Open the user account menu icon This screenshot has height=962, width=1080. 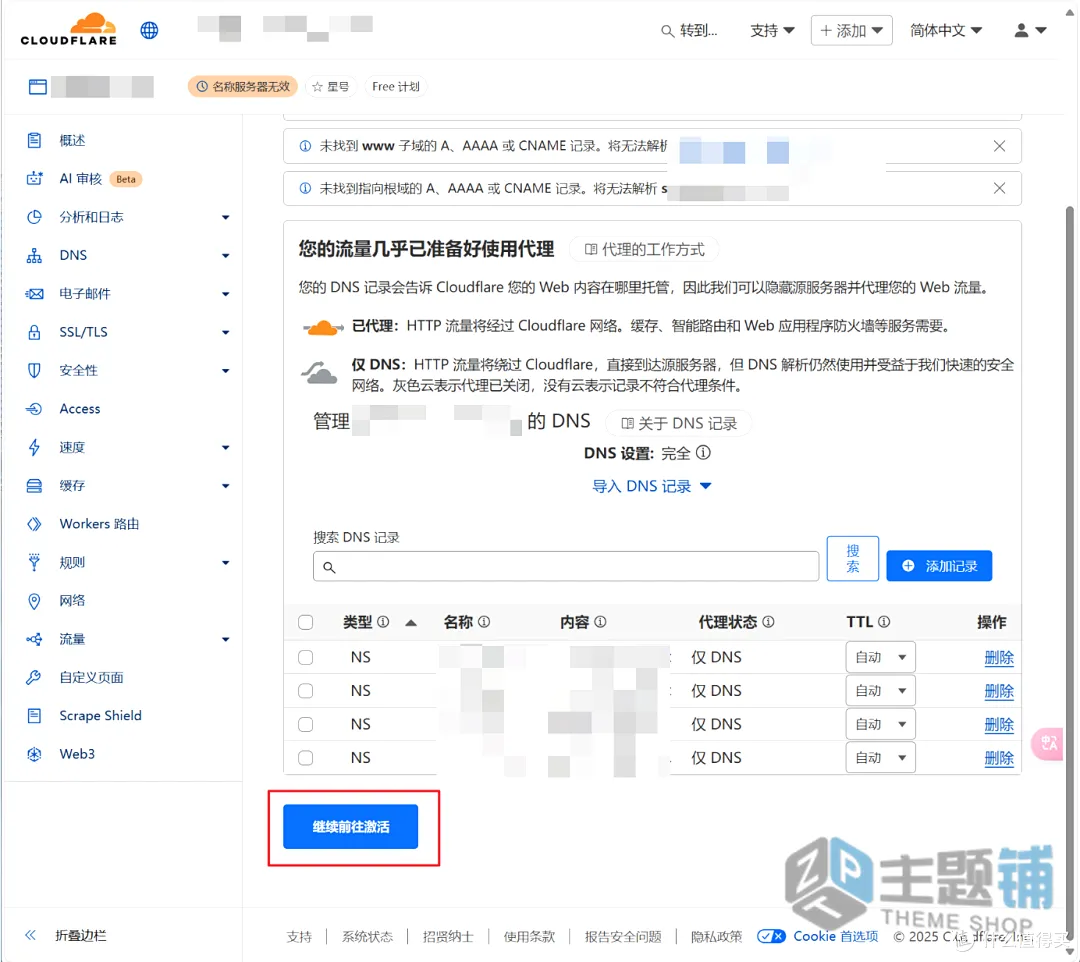click(x=1030, y=30)
